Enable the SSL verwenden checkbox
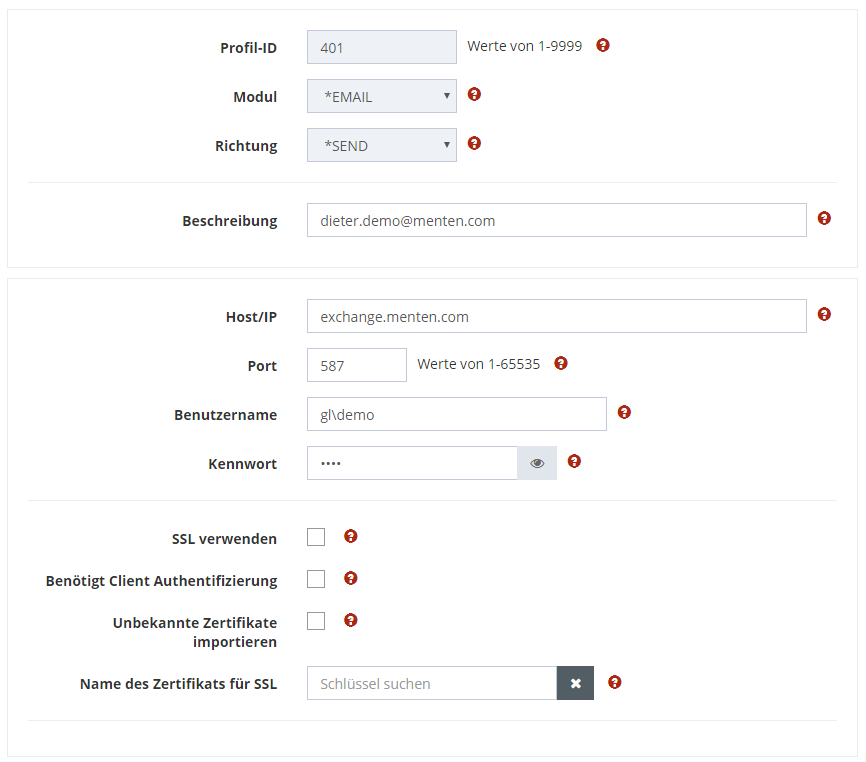866x762 pixels. pos(316,537)
